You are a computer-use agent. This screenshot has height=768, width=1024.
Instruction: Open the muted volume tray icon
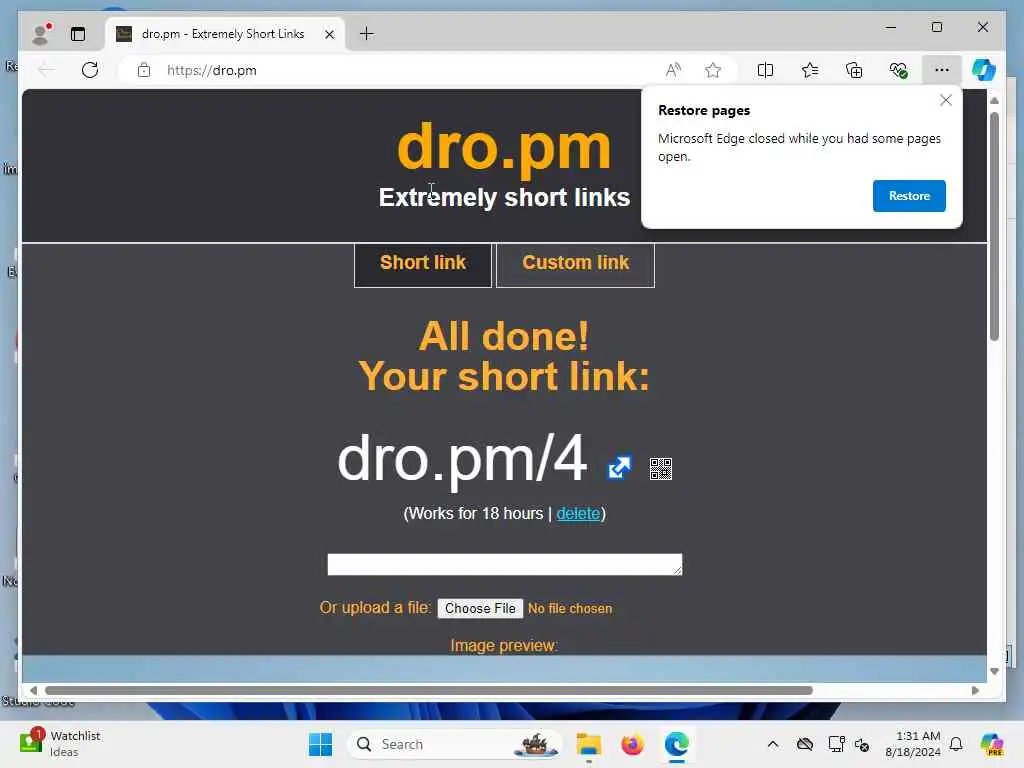click(862, 744)
